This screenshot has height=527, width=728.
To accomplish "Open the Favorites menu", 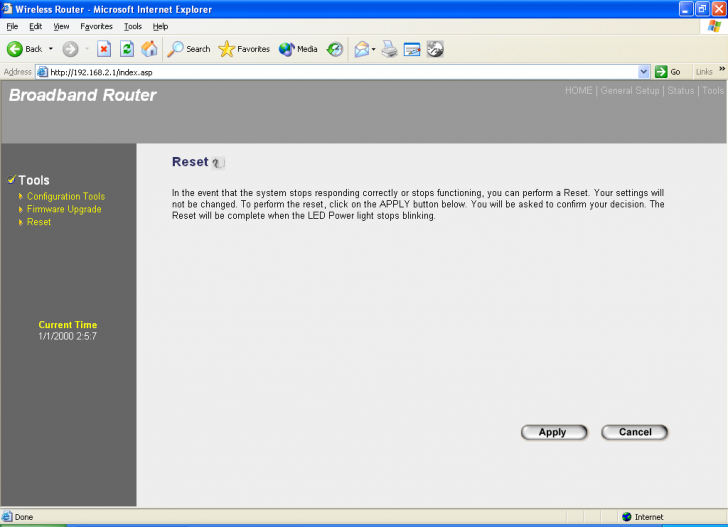I will point(96,26).
